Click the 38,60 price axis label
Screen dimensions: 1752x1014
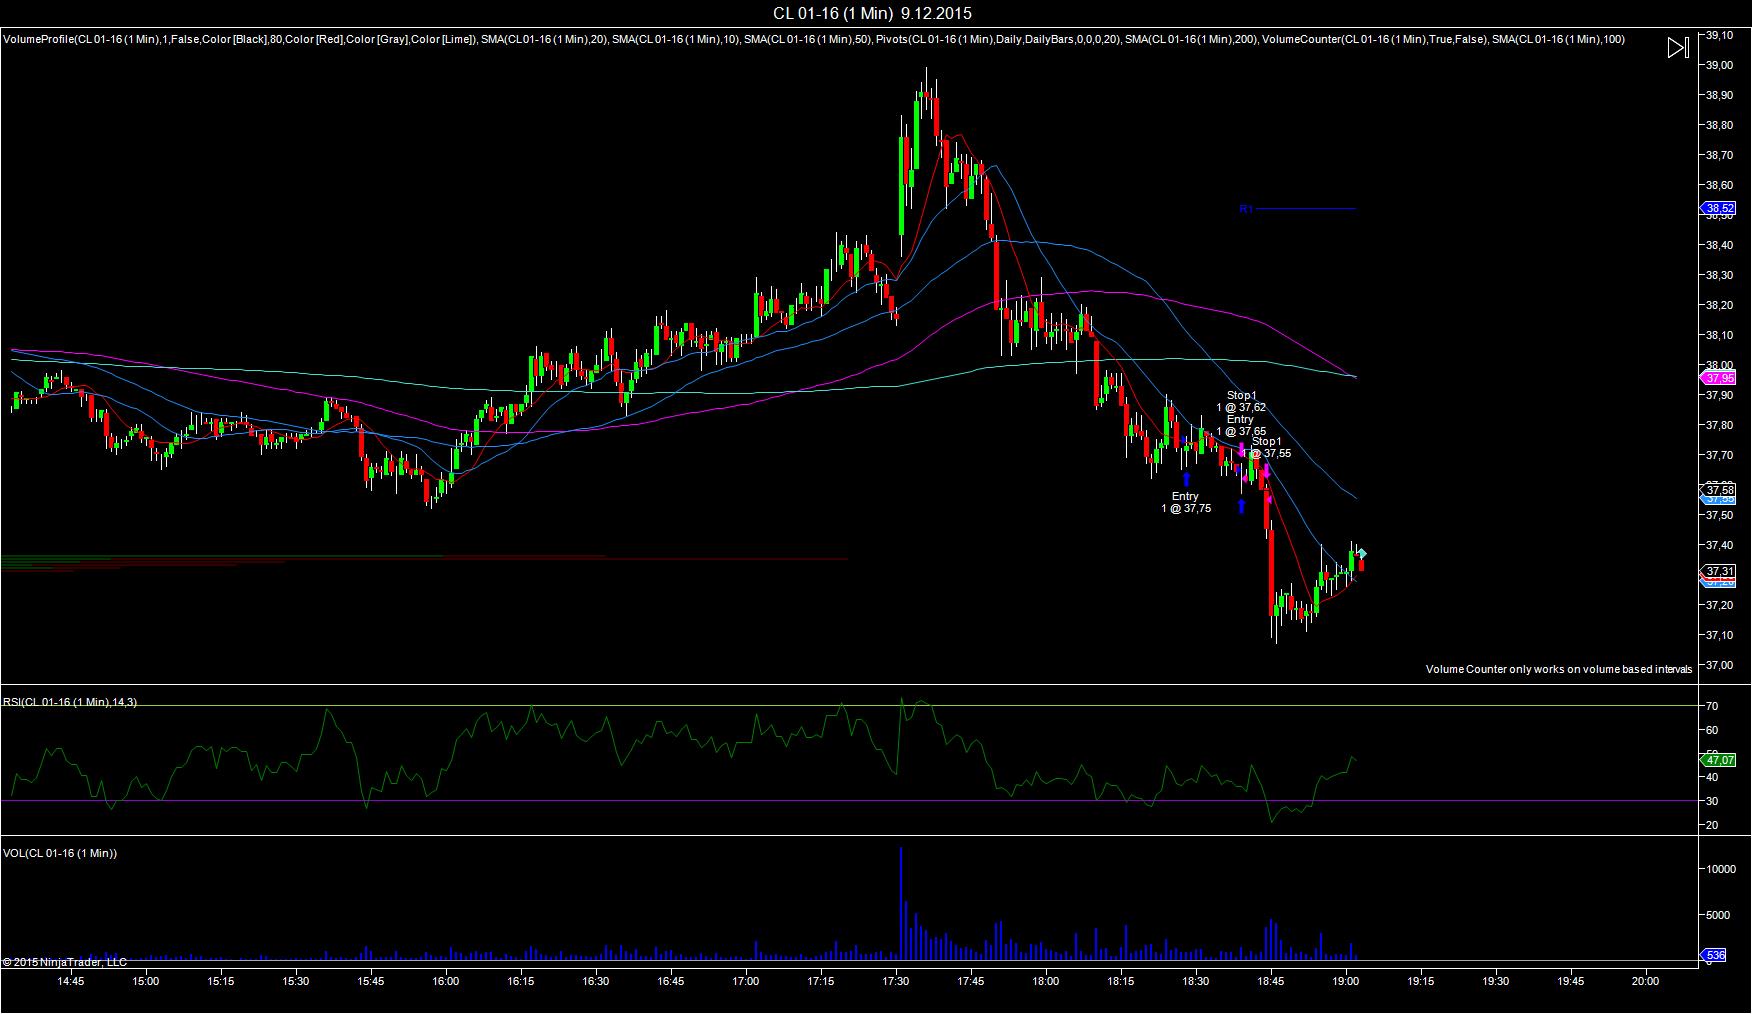[1719, 185]
